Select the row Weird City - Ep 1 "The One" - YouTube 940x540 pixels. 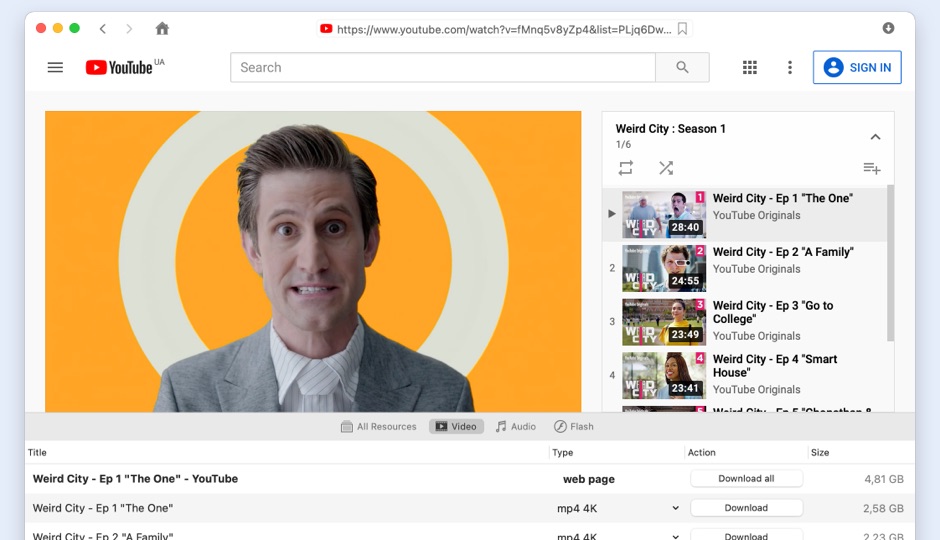pos(469,479)
